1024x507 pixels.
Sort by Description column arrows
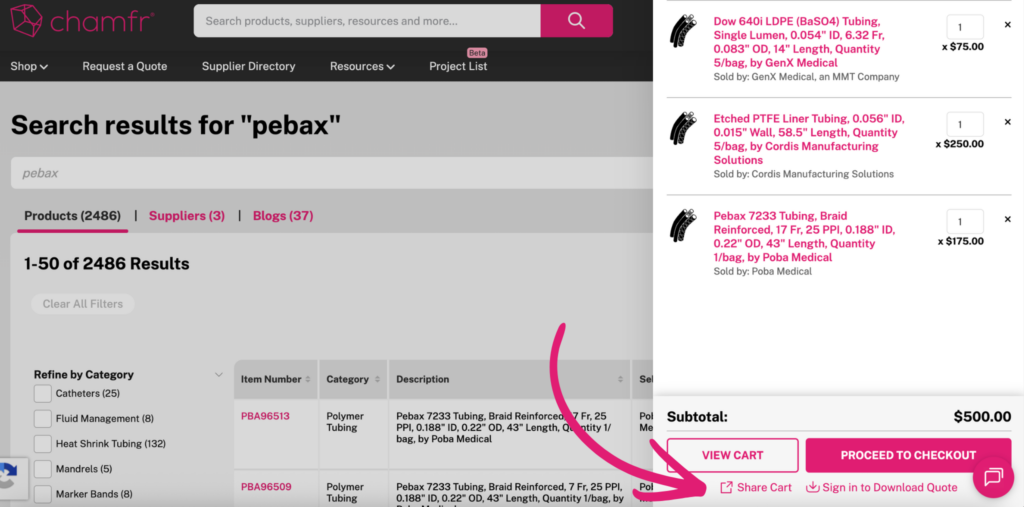620,380
